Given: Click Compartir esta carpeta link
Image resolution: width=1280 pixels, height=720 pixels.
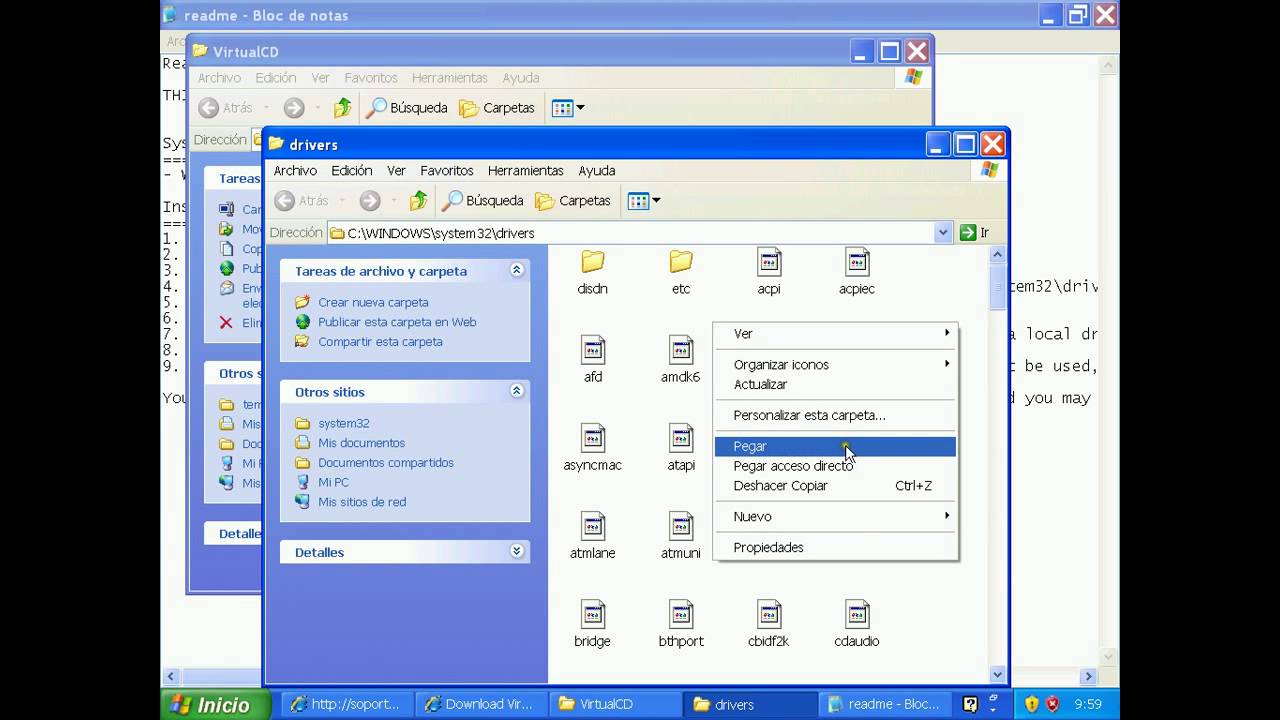Looking at the screenshot, I should pos(380,341).
